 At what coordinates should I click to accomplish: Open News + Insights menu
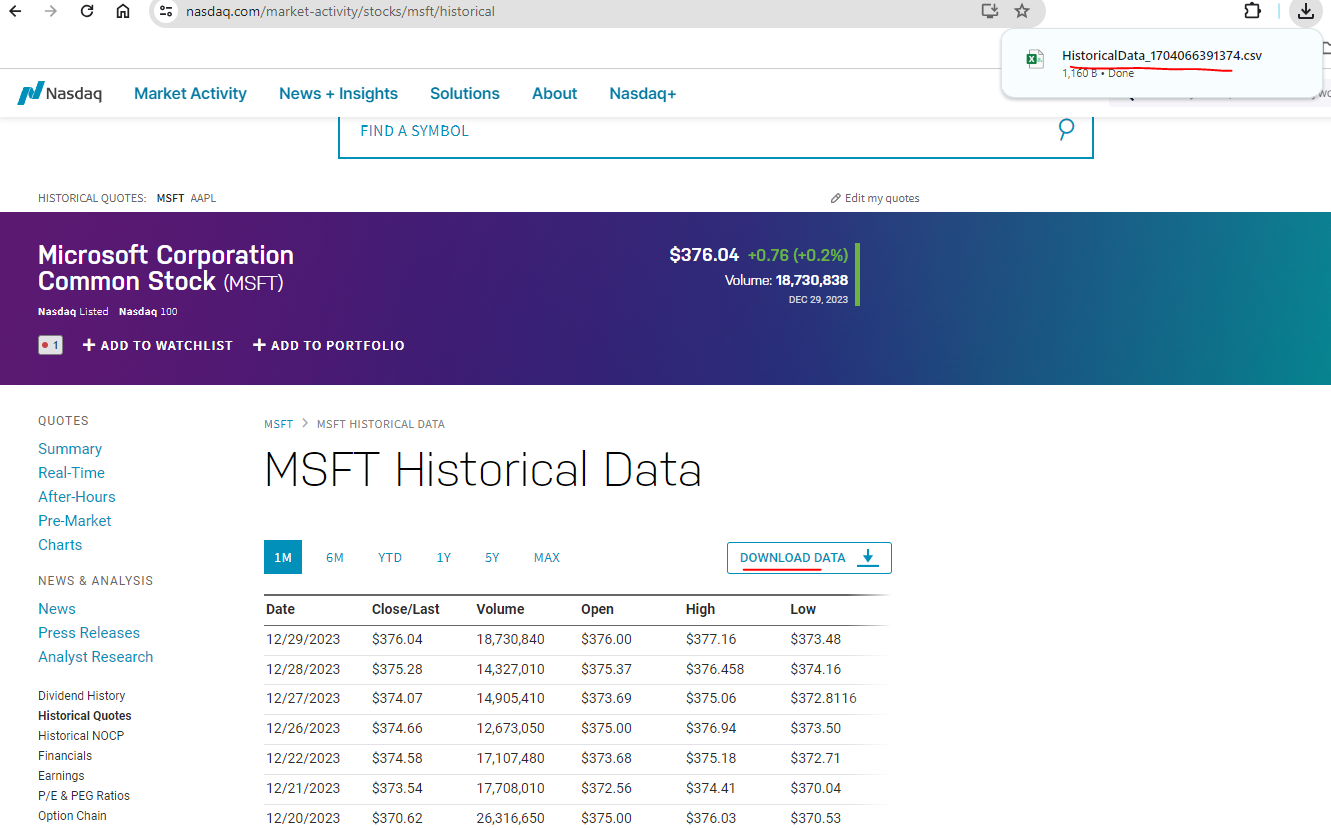pos(338,93)
